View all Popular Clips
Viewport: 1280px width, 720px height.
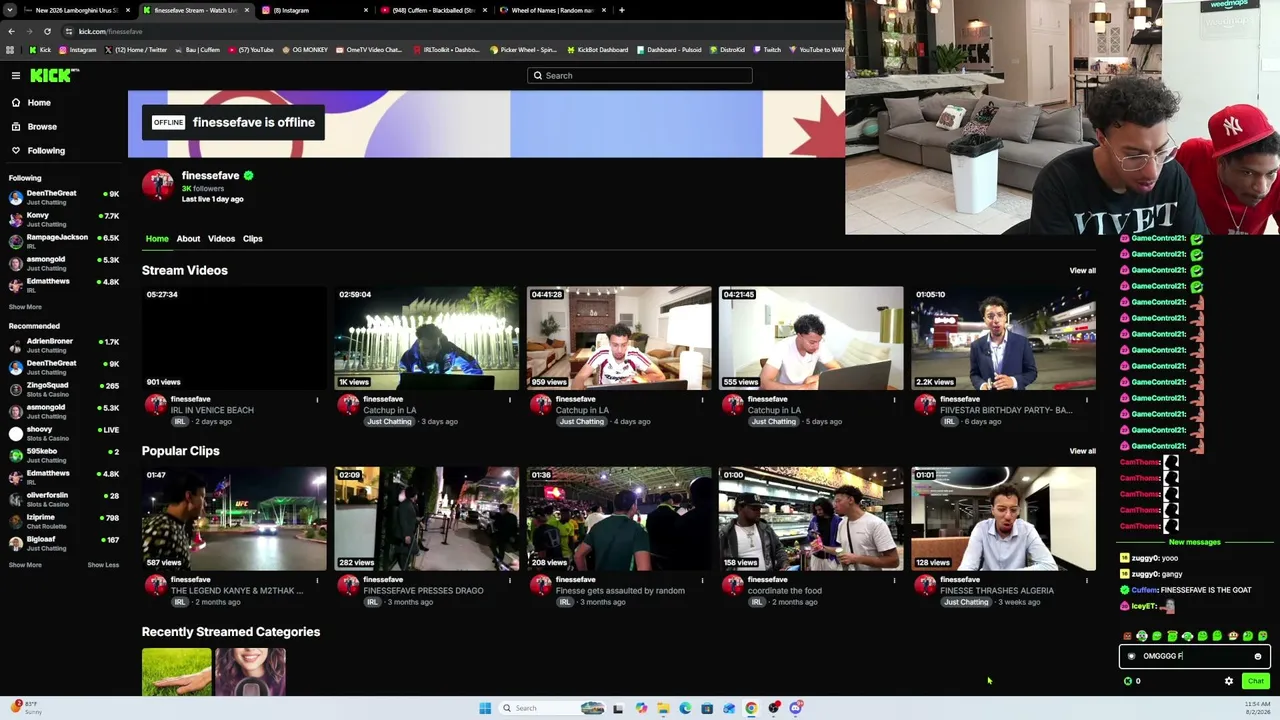pyautogui.click(x=1082, y=451)
